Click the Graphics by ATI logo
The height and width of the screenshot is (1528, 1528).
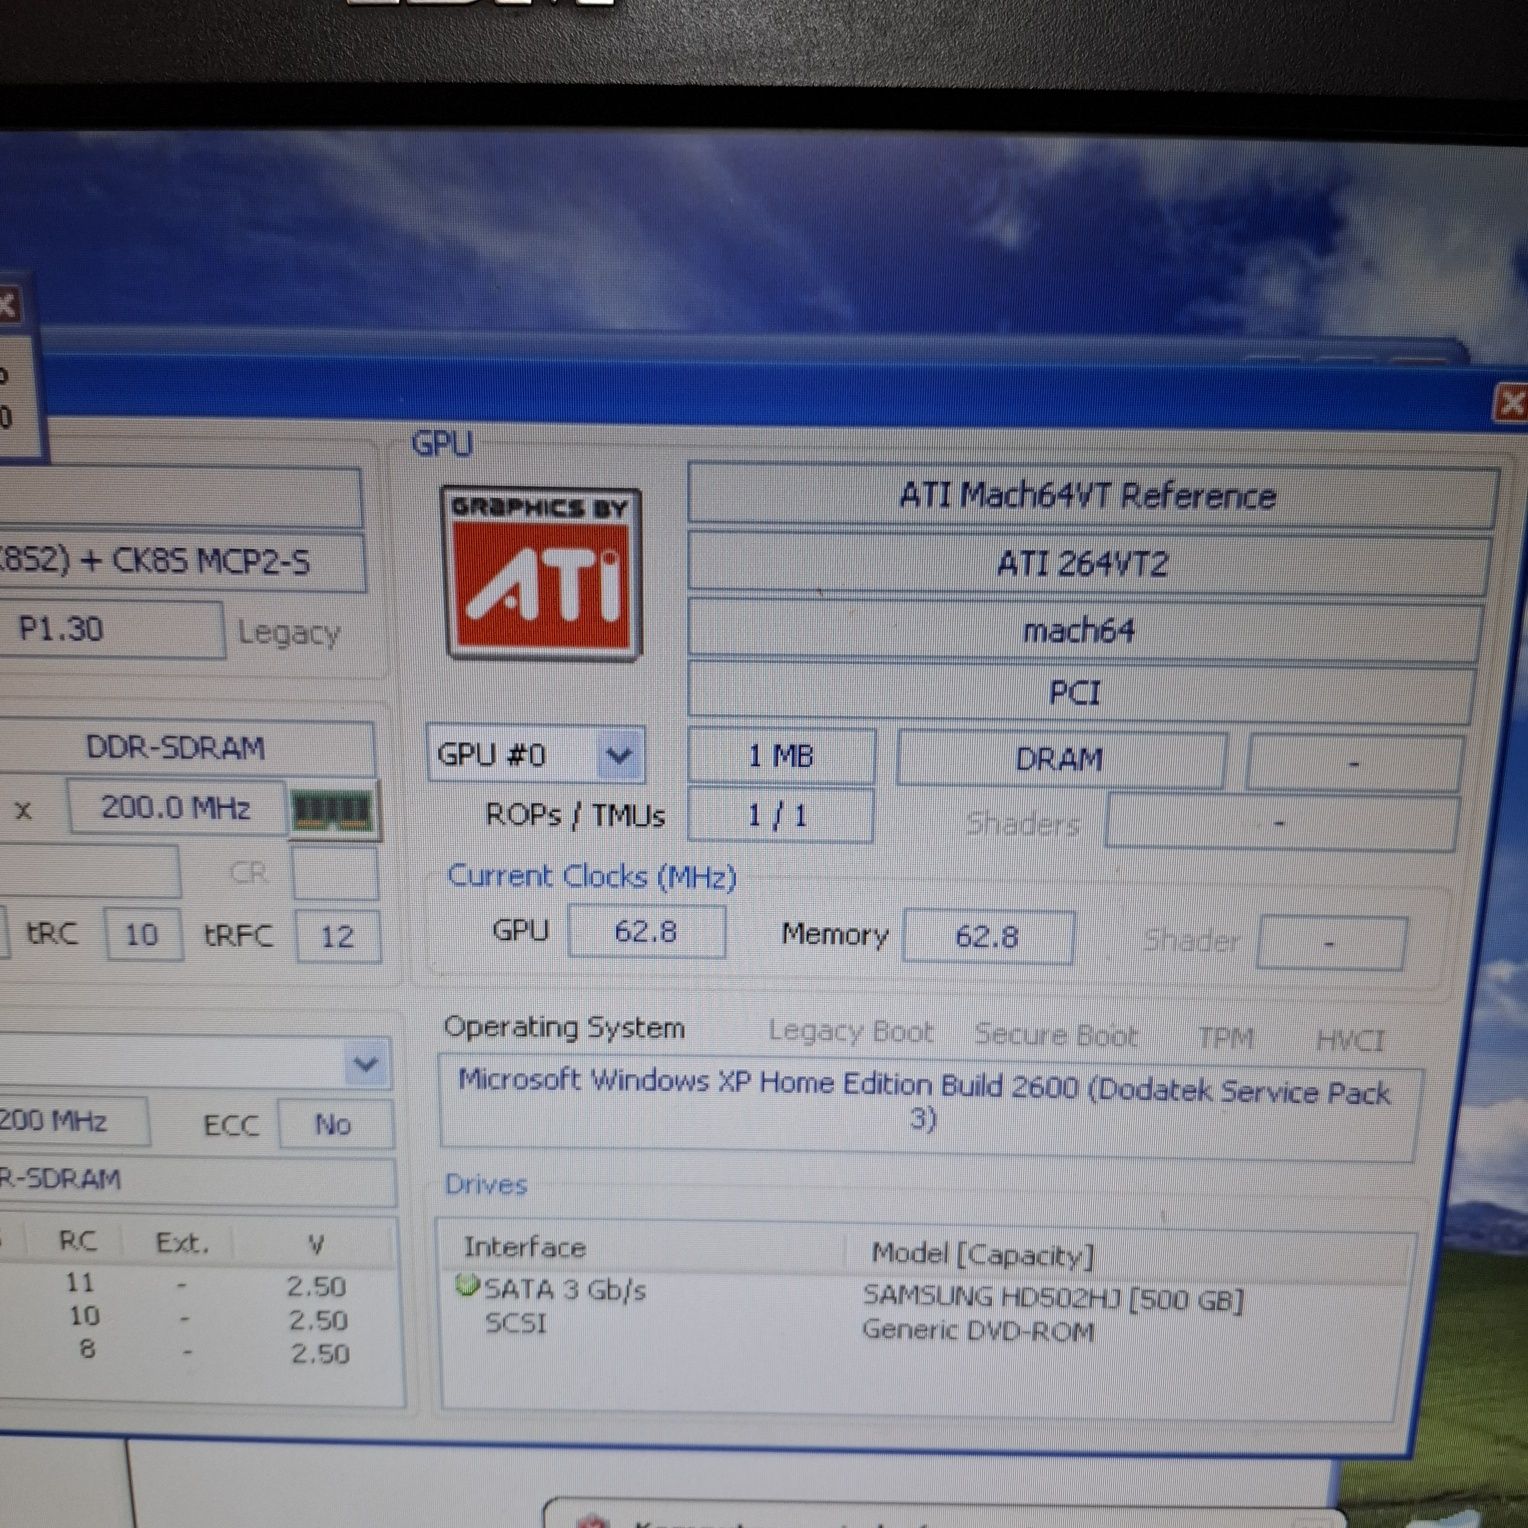tap(541, 573)
